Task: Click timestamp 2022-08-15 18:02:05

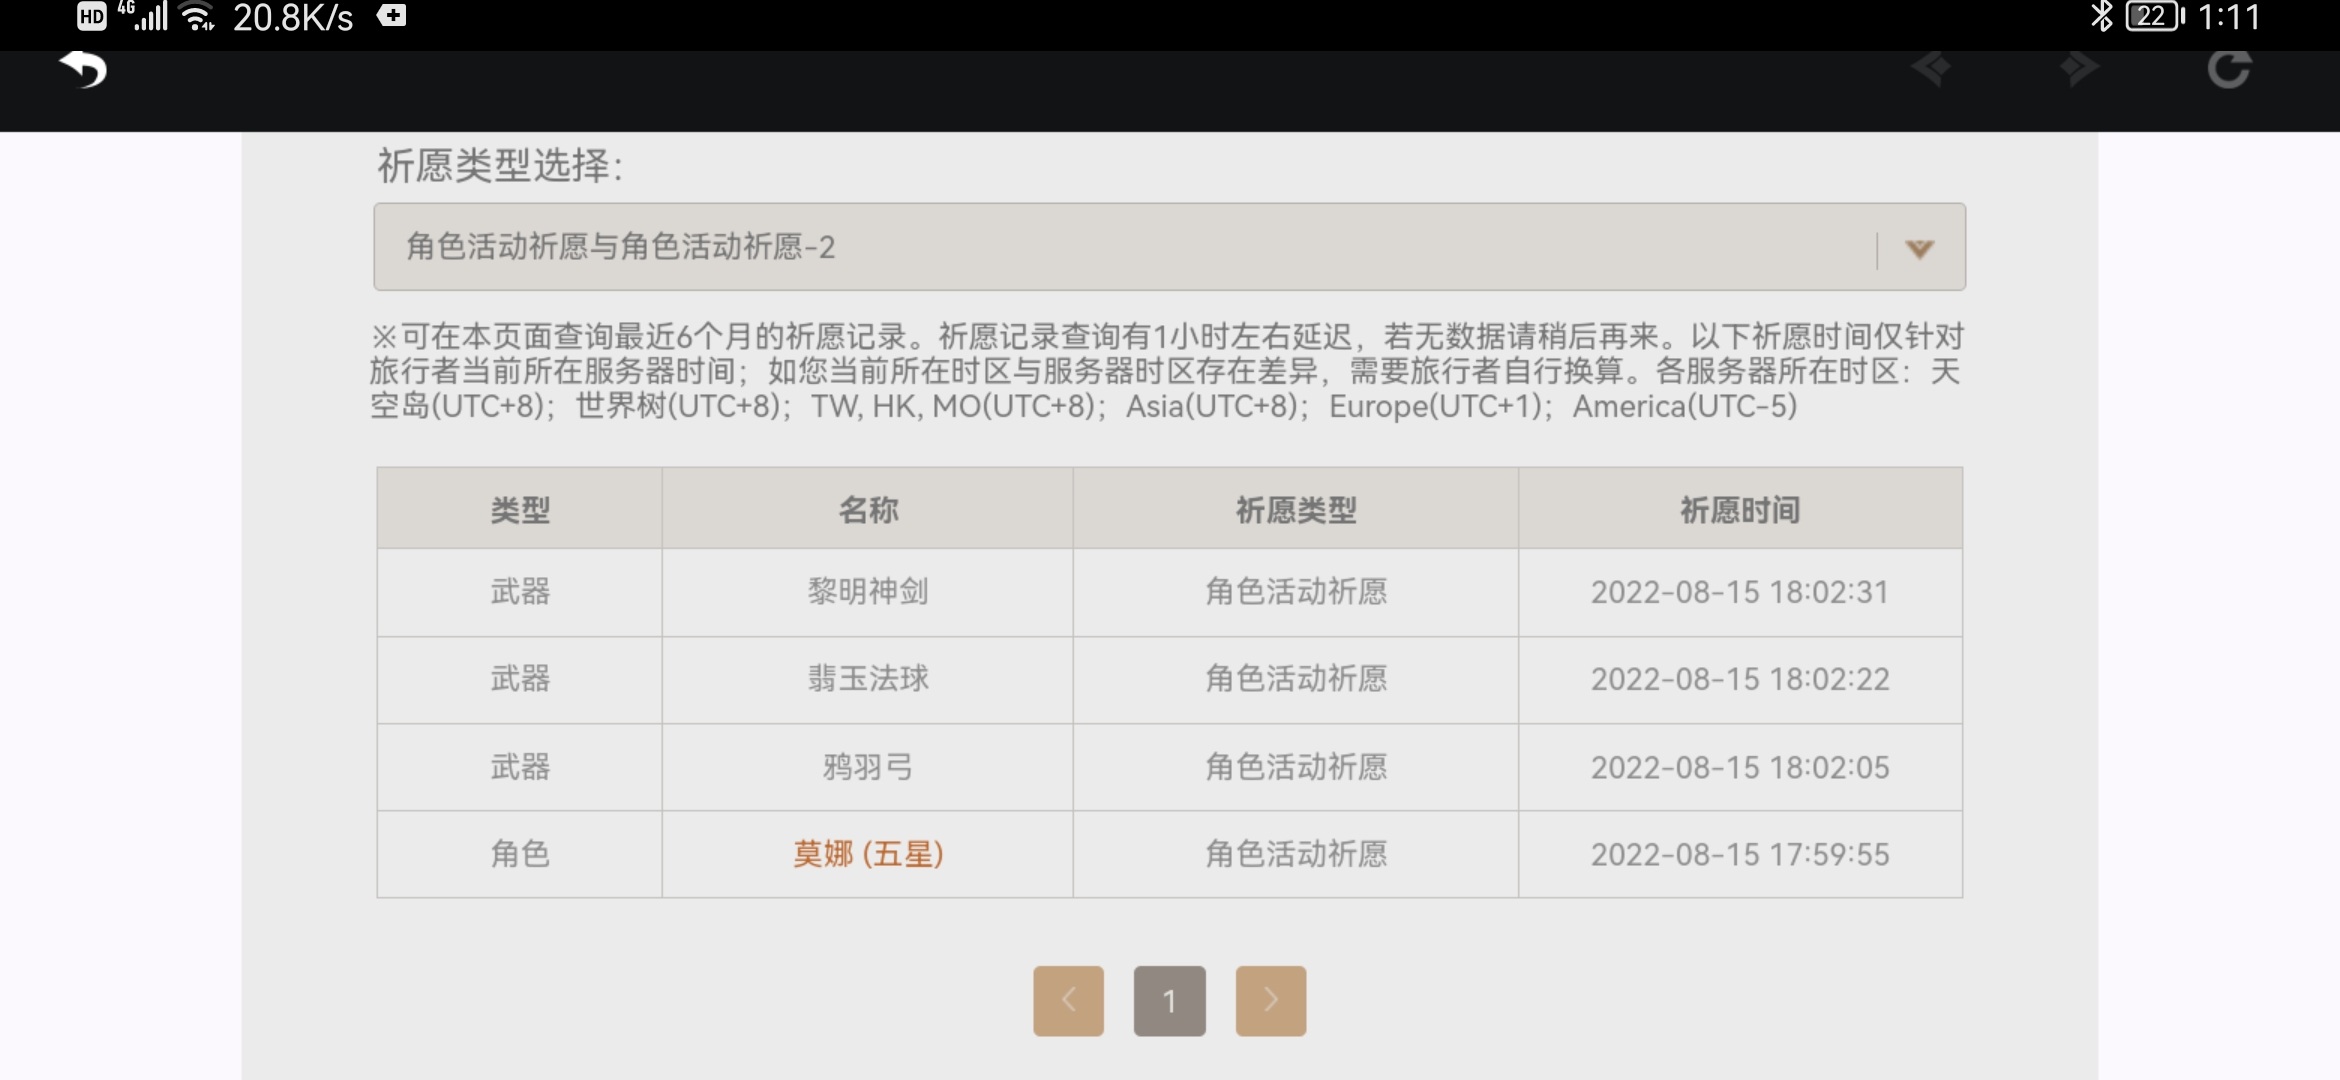Action: click(x=1740, y=767)
